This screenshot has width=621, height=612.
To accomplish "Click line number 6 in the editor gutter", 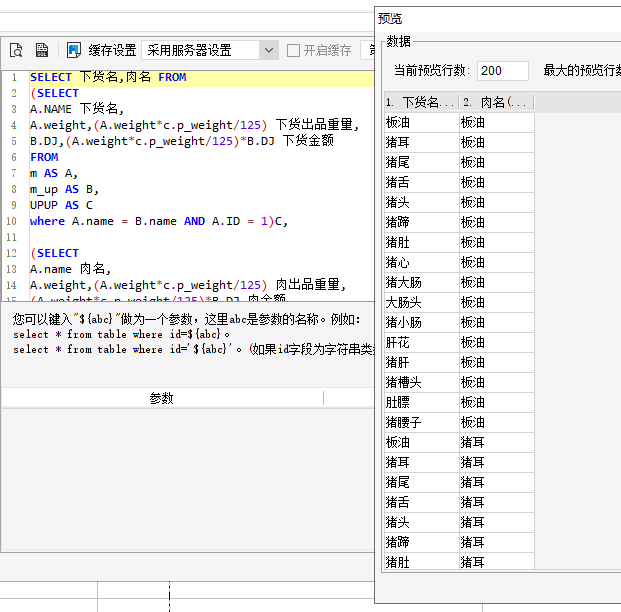I will [13, 157].
